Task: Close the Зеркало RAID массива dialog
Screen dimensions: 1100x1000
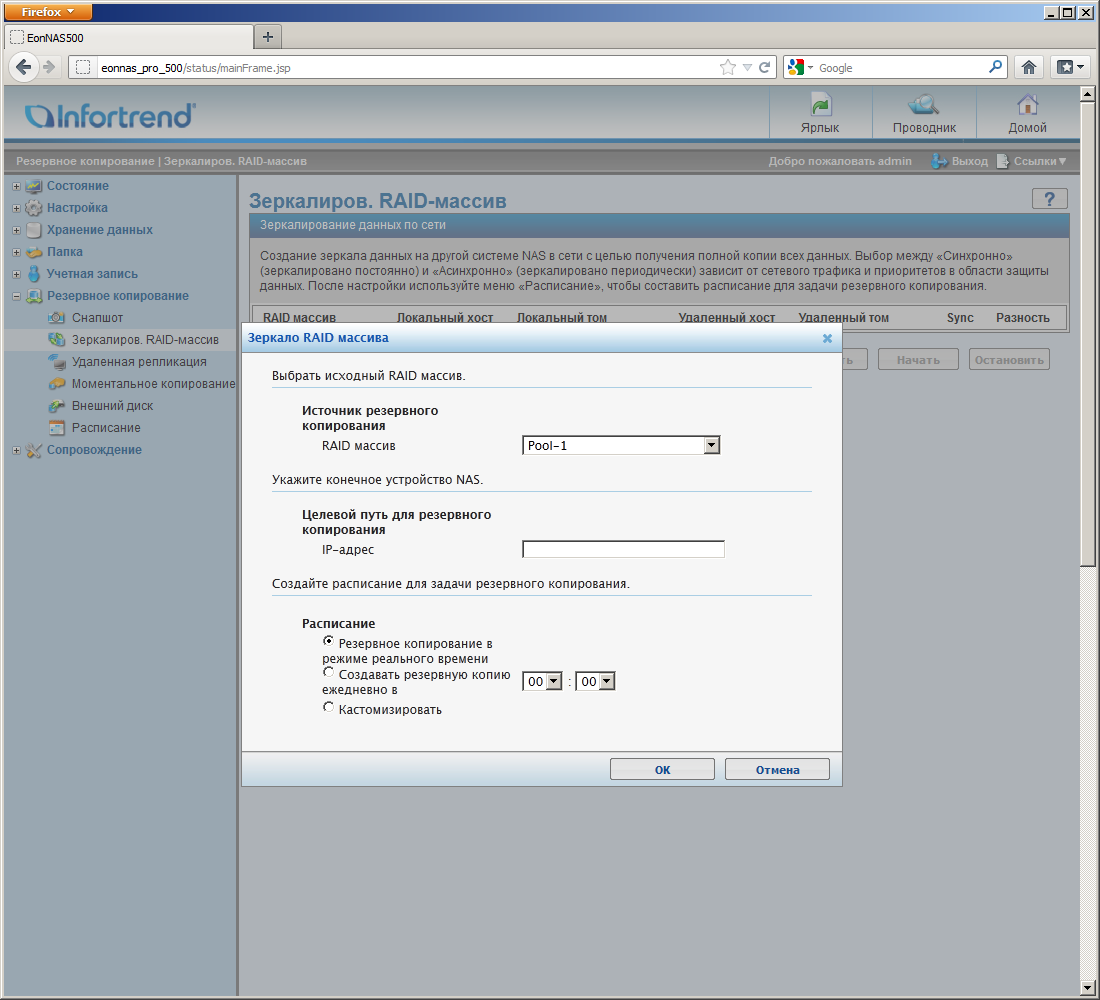Action: (x=827, y=338)
